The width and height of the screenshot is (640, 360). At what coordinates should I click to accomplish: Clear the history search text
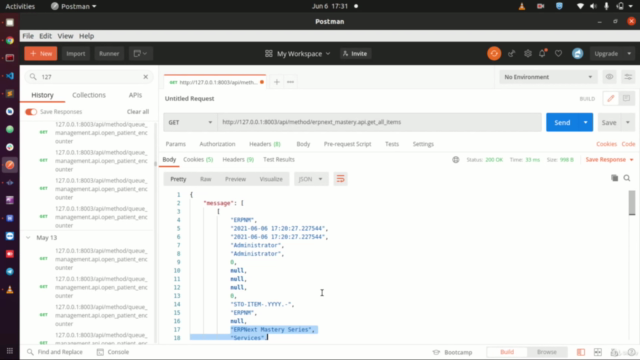[146, 77]
